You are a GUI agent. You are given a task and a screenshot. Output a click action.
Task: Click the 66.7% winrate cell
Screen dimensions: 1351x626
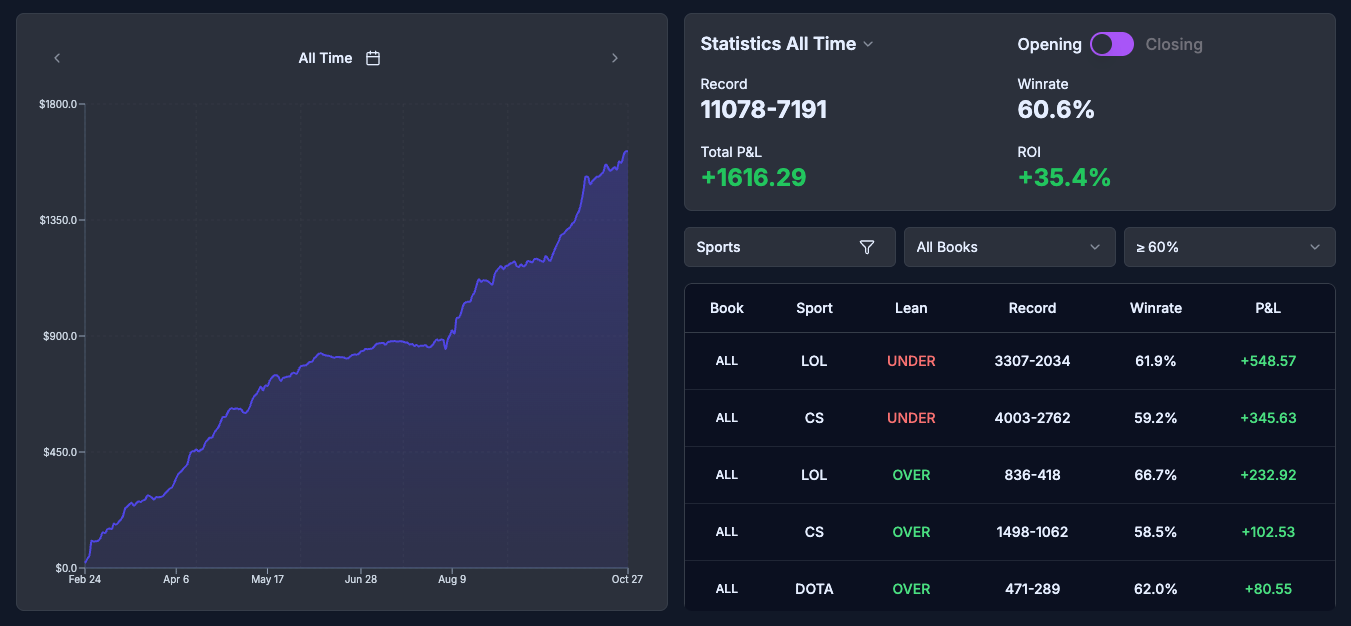pyautogui.click(x=1156, y=475)
